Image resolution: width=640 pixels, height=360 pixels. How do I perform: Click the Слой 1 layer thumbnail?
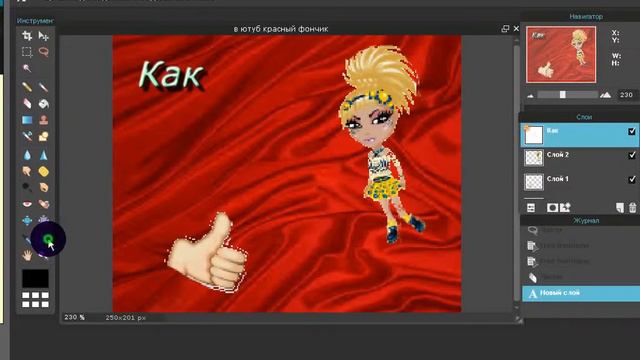[x=534, y=182]
